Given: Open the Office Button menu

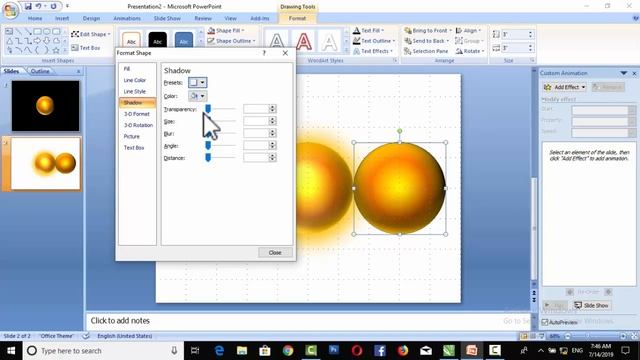Looking at the screenshot, I should click(x=10, y=10).
